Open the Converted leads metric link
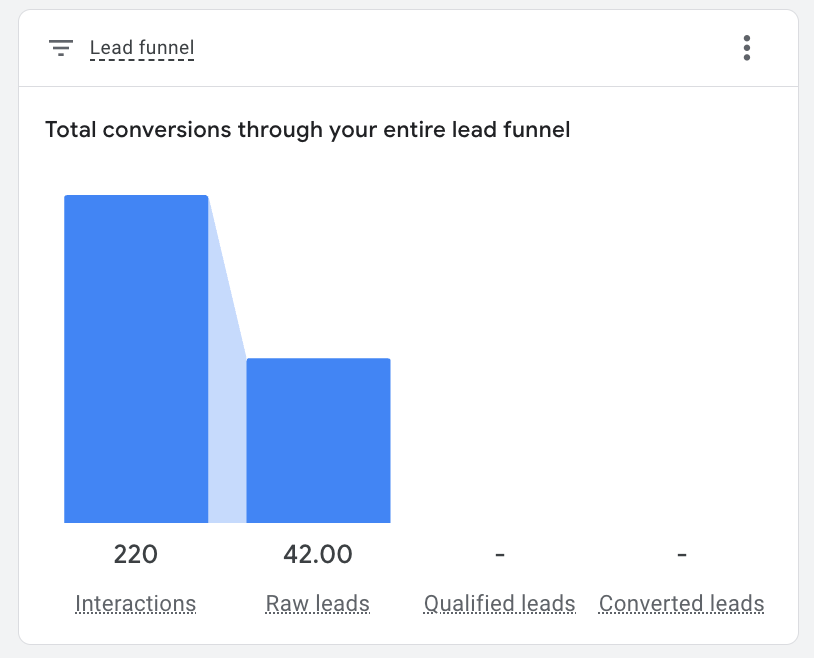Image resolution: width=814 pixels, height=658 pixels. pos(681,604)
